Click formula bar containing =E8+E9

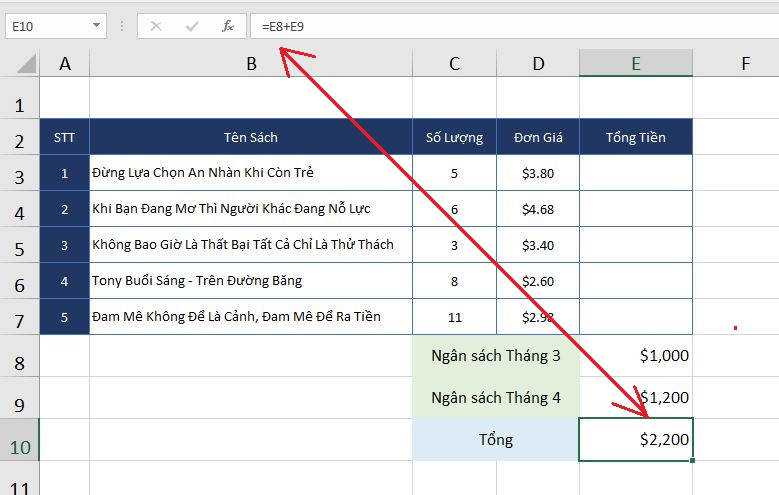click(514, 26)
